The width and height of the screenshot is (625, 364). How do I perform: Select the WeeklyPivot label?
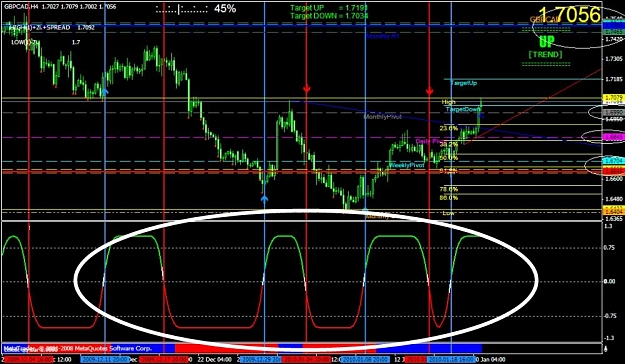pyautogui.click(x=407, y=165)
